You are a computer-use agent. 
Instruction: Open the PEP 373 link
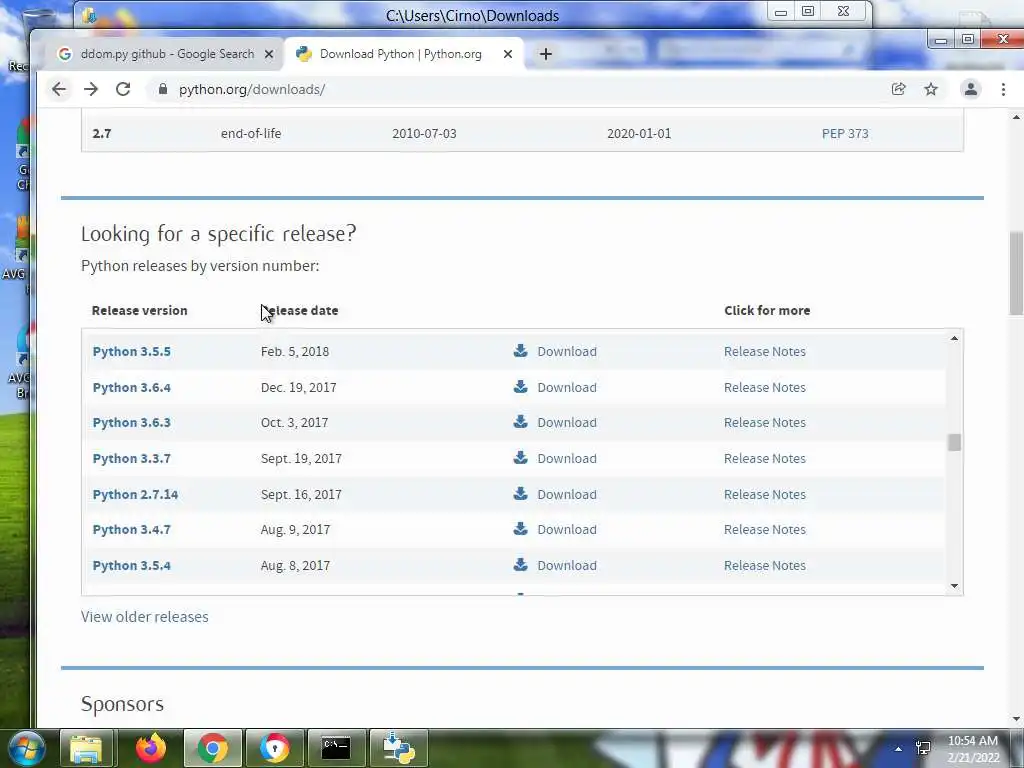[845, 133]
